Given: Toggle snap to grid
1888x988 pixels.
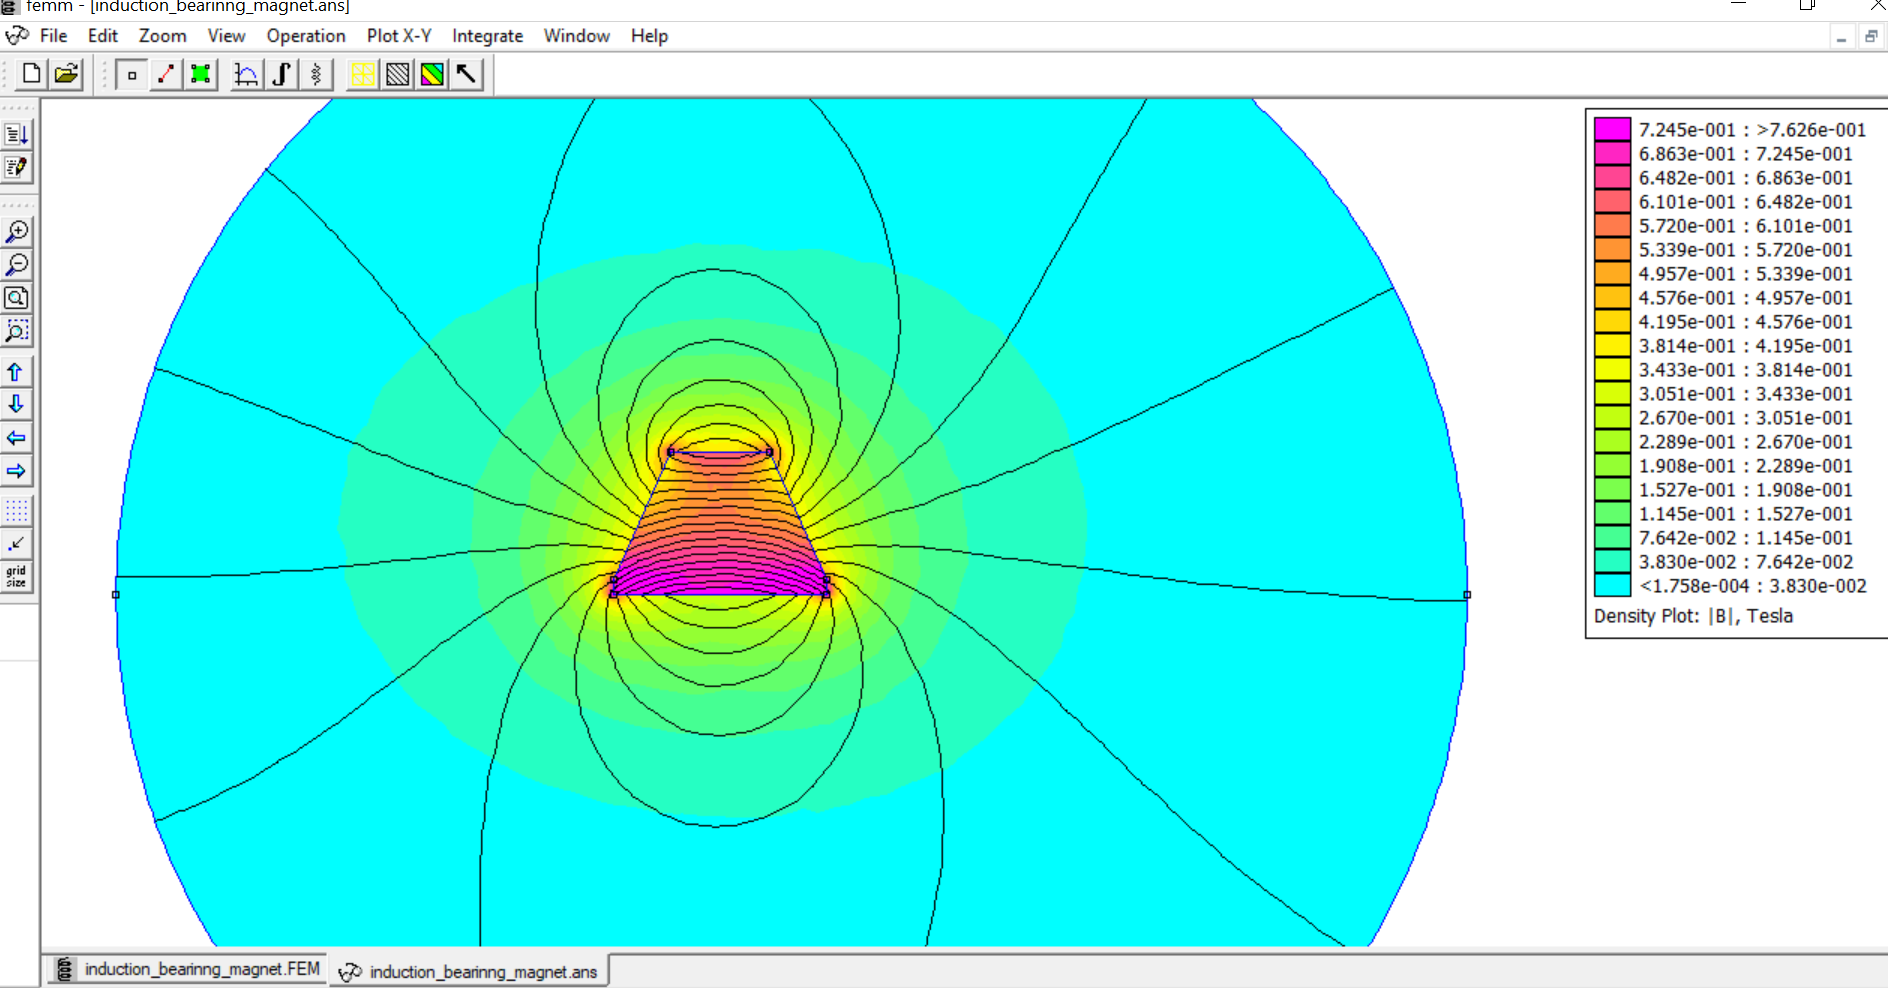Looking at the screenshot, I should [x=17, y=544].
